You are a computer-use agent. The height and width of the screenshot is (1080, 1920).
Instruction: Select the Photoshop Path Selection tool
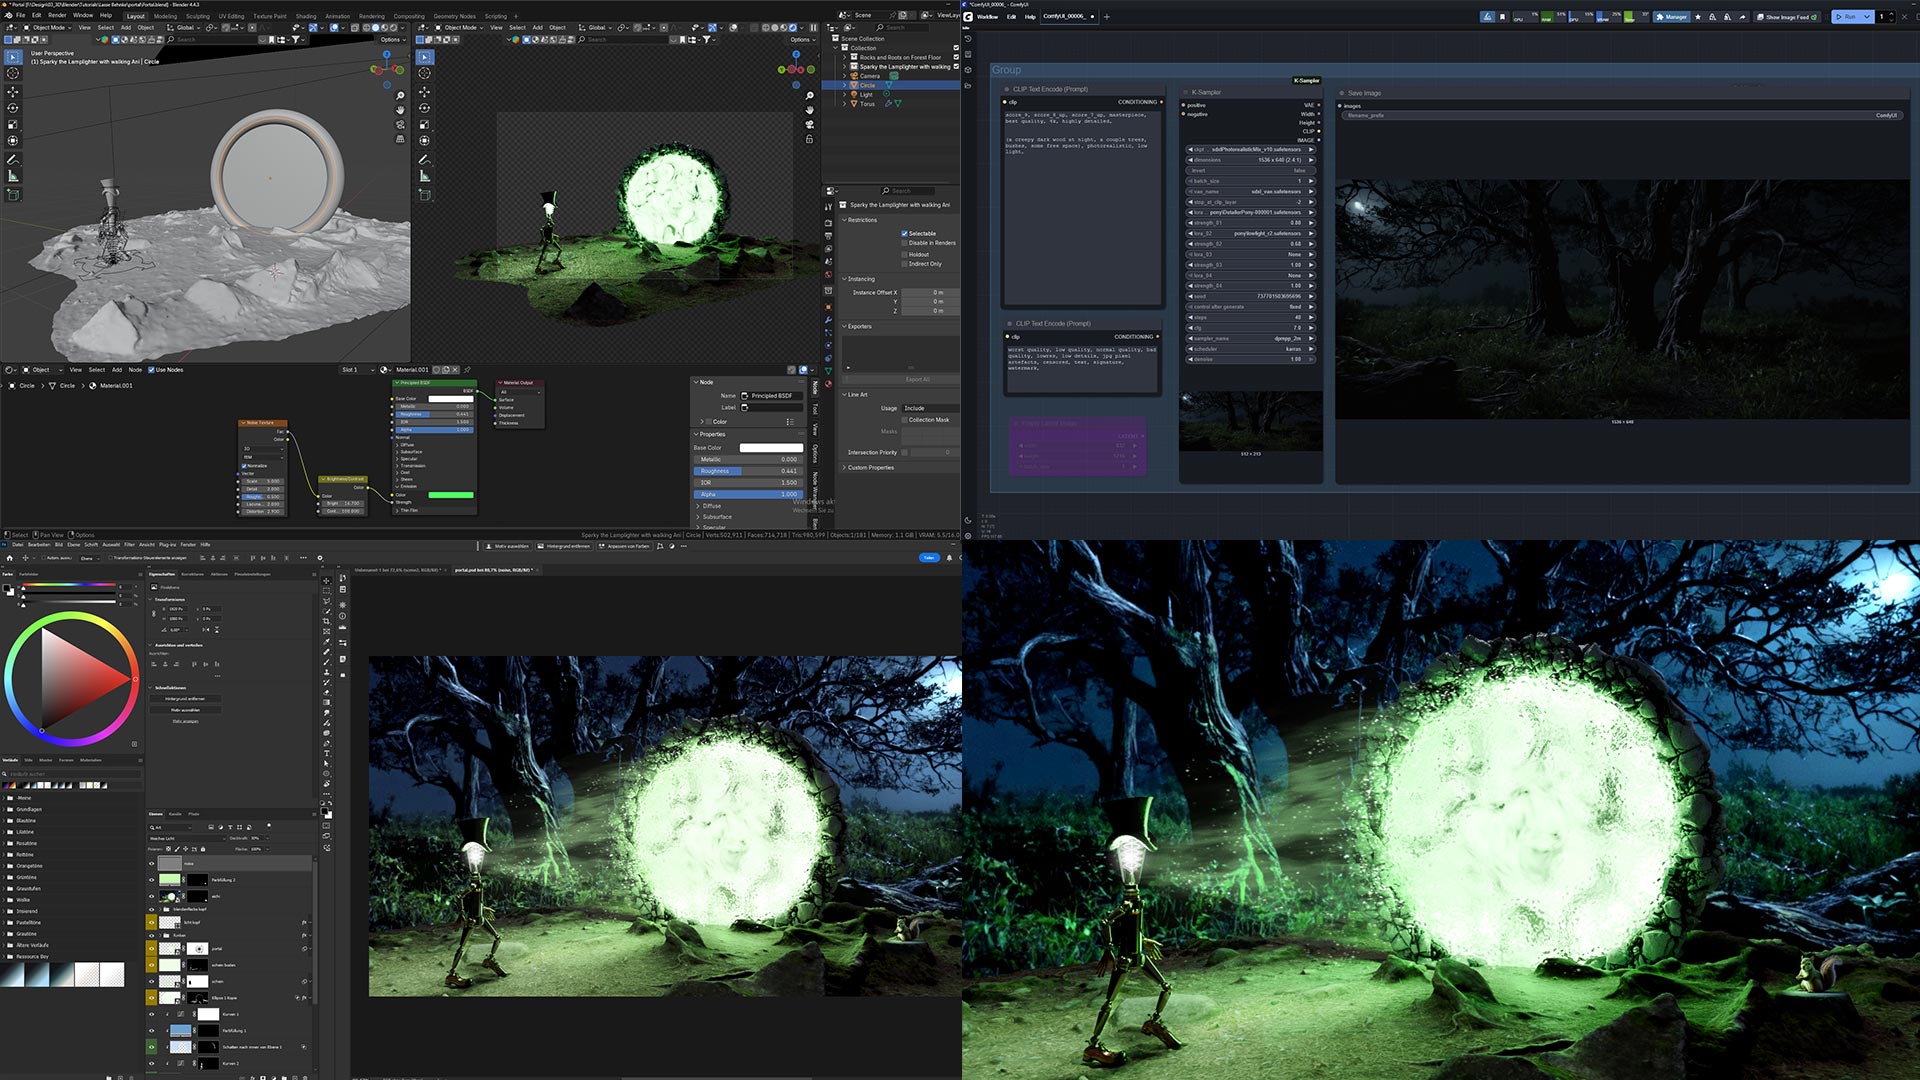coord(326,763)
